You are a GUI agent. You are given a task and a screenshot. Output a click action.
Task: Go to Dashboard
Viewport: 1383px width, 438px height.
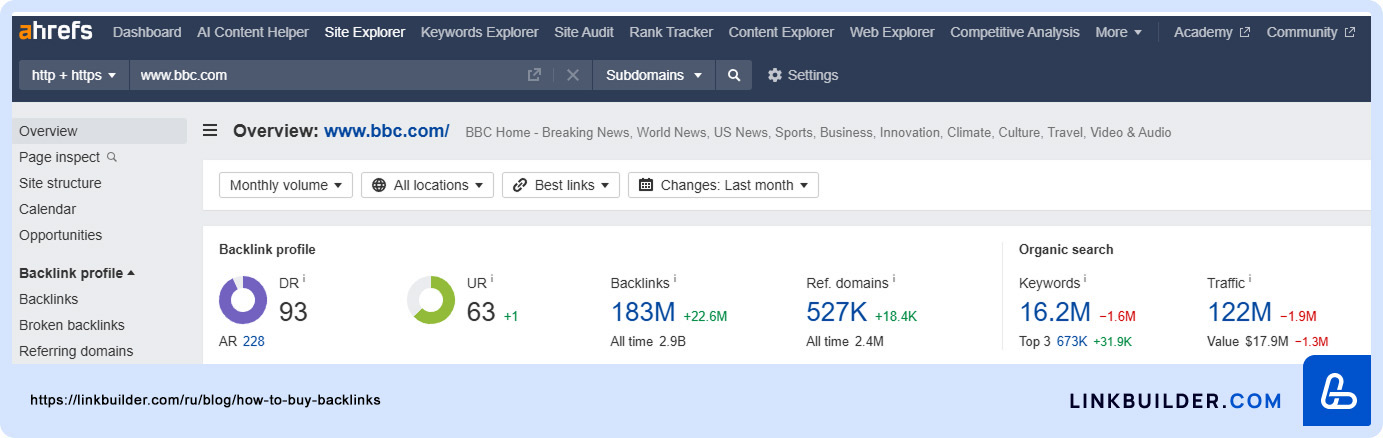pyautogui.click(x=147, y=32)
